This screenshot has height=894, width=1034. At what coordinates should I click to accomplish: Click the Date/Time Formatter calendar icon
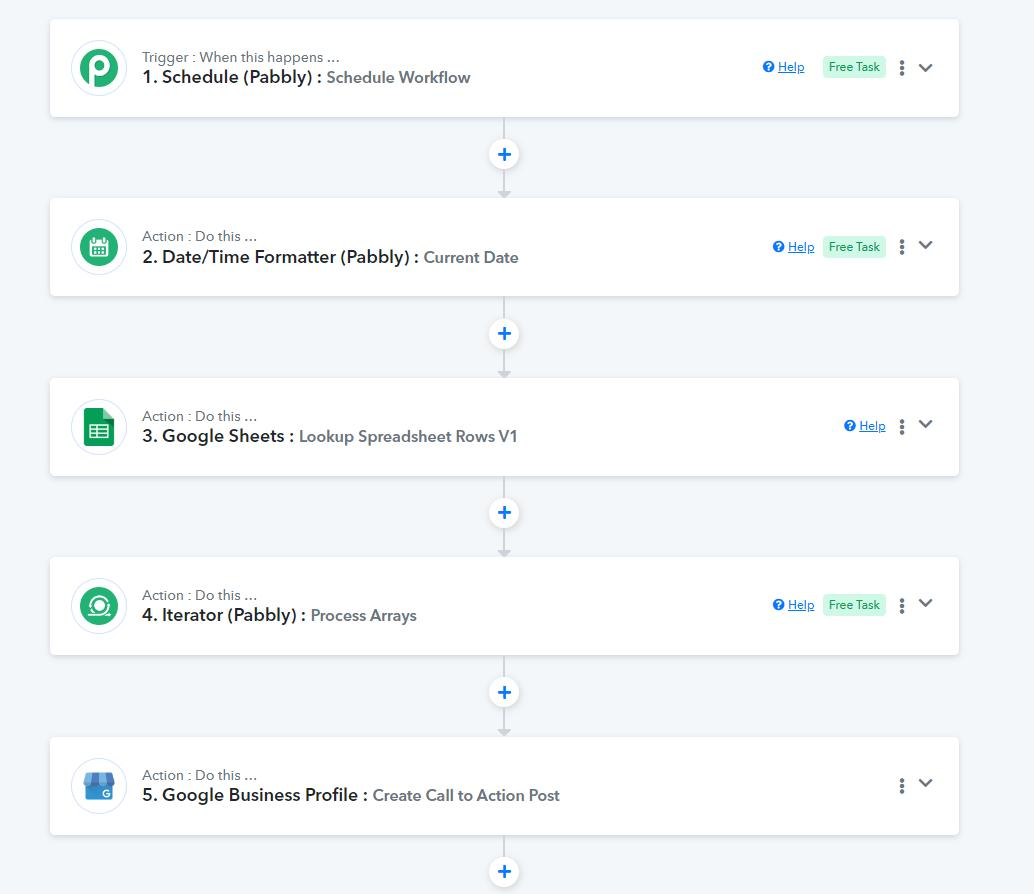tap(99, 247)
